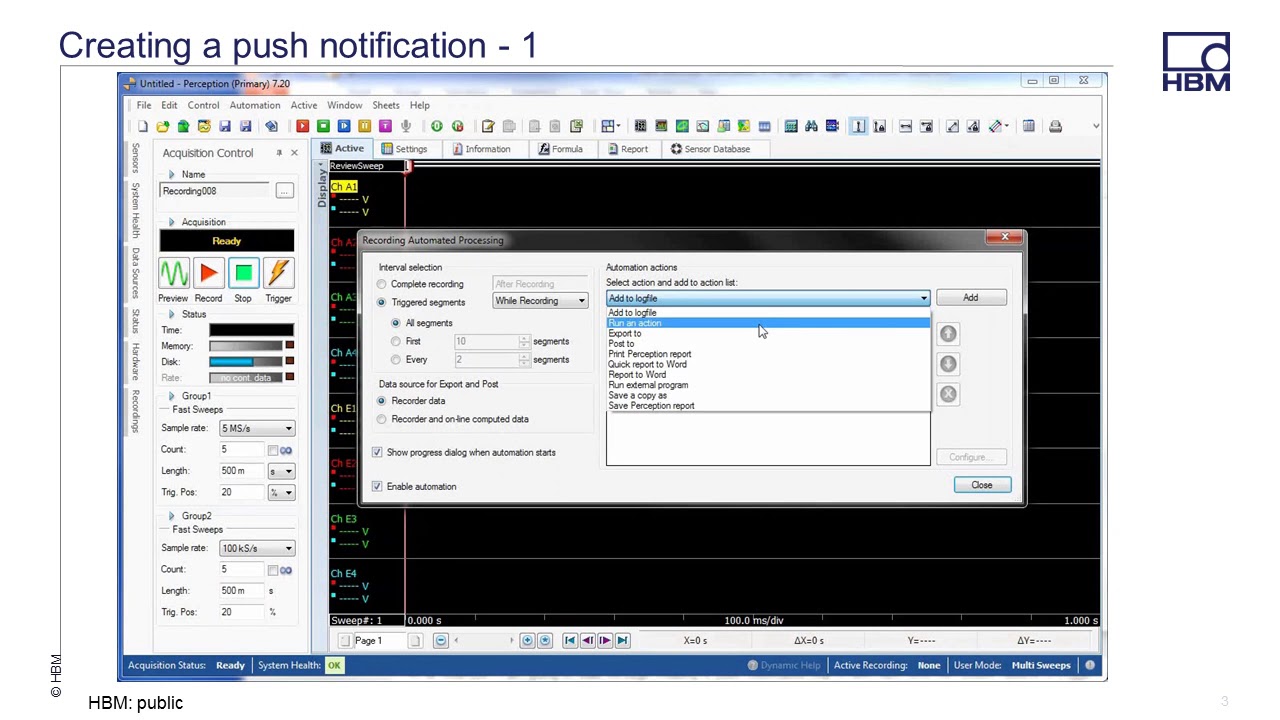Click the info icon in the status bar

click(x=1089, y=665)
